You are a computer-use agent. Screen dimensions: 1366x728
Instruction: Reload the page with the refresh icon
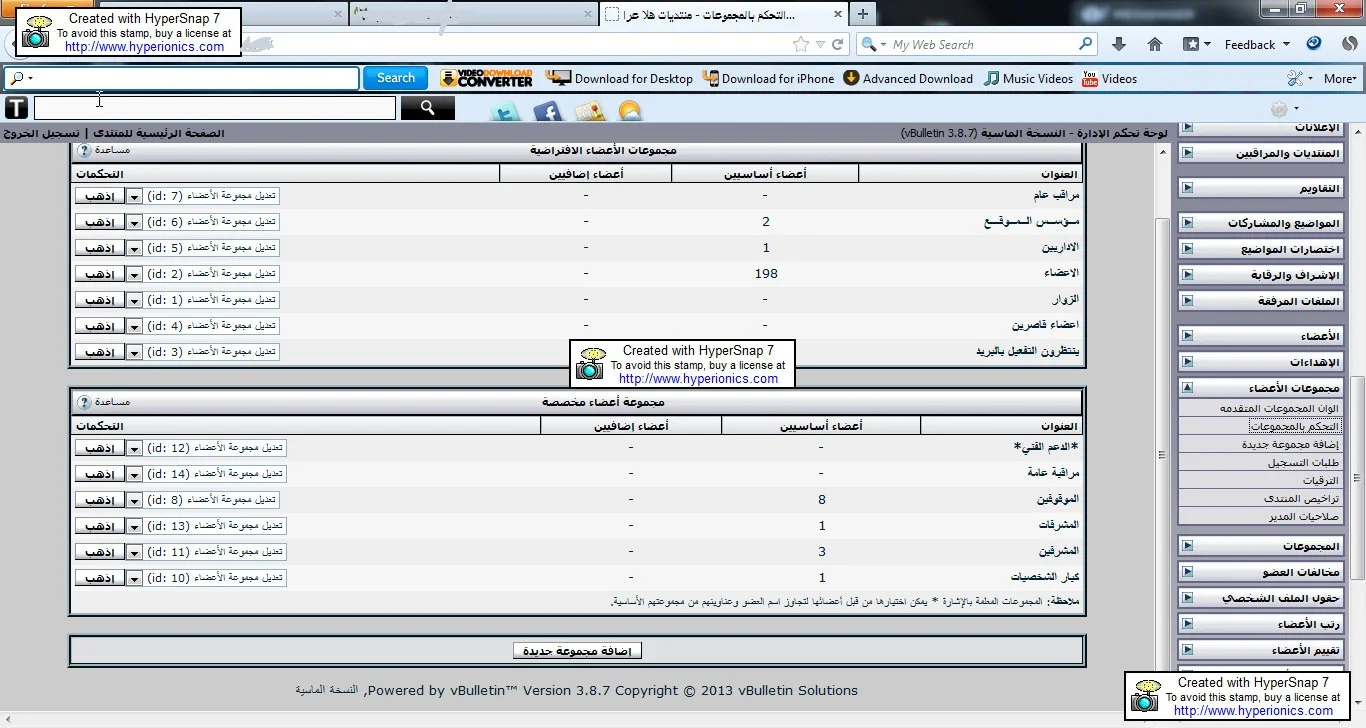pyautogui.click(x=838, y=44)
